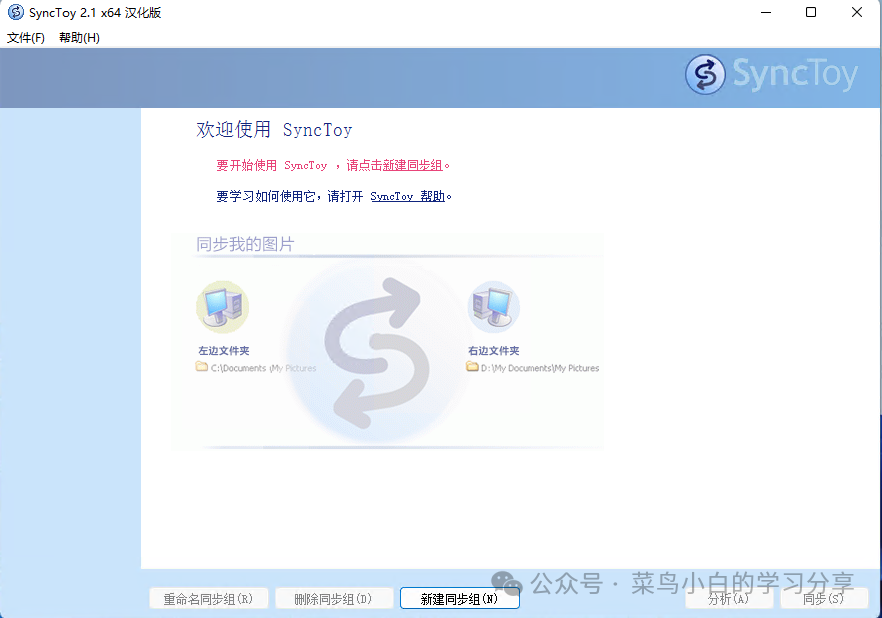Screen dimensions: 882x618
Task: Open the SyncToy 帮助 link
Action: [408, 196]
